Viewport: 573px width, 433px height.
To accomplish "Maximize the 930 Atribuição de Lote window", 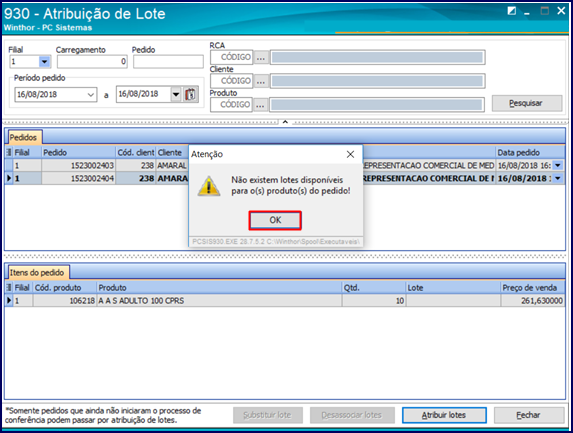I will tap(544, 11).
